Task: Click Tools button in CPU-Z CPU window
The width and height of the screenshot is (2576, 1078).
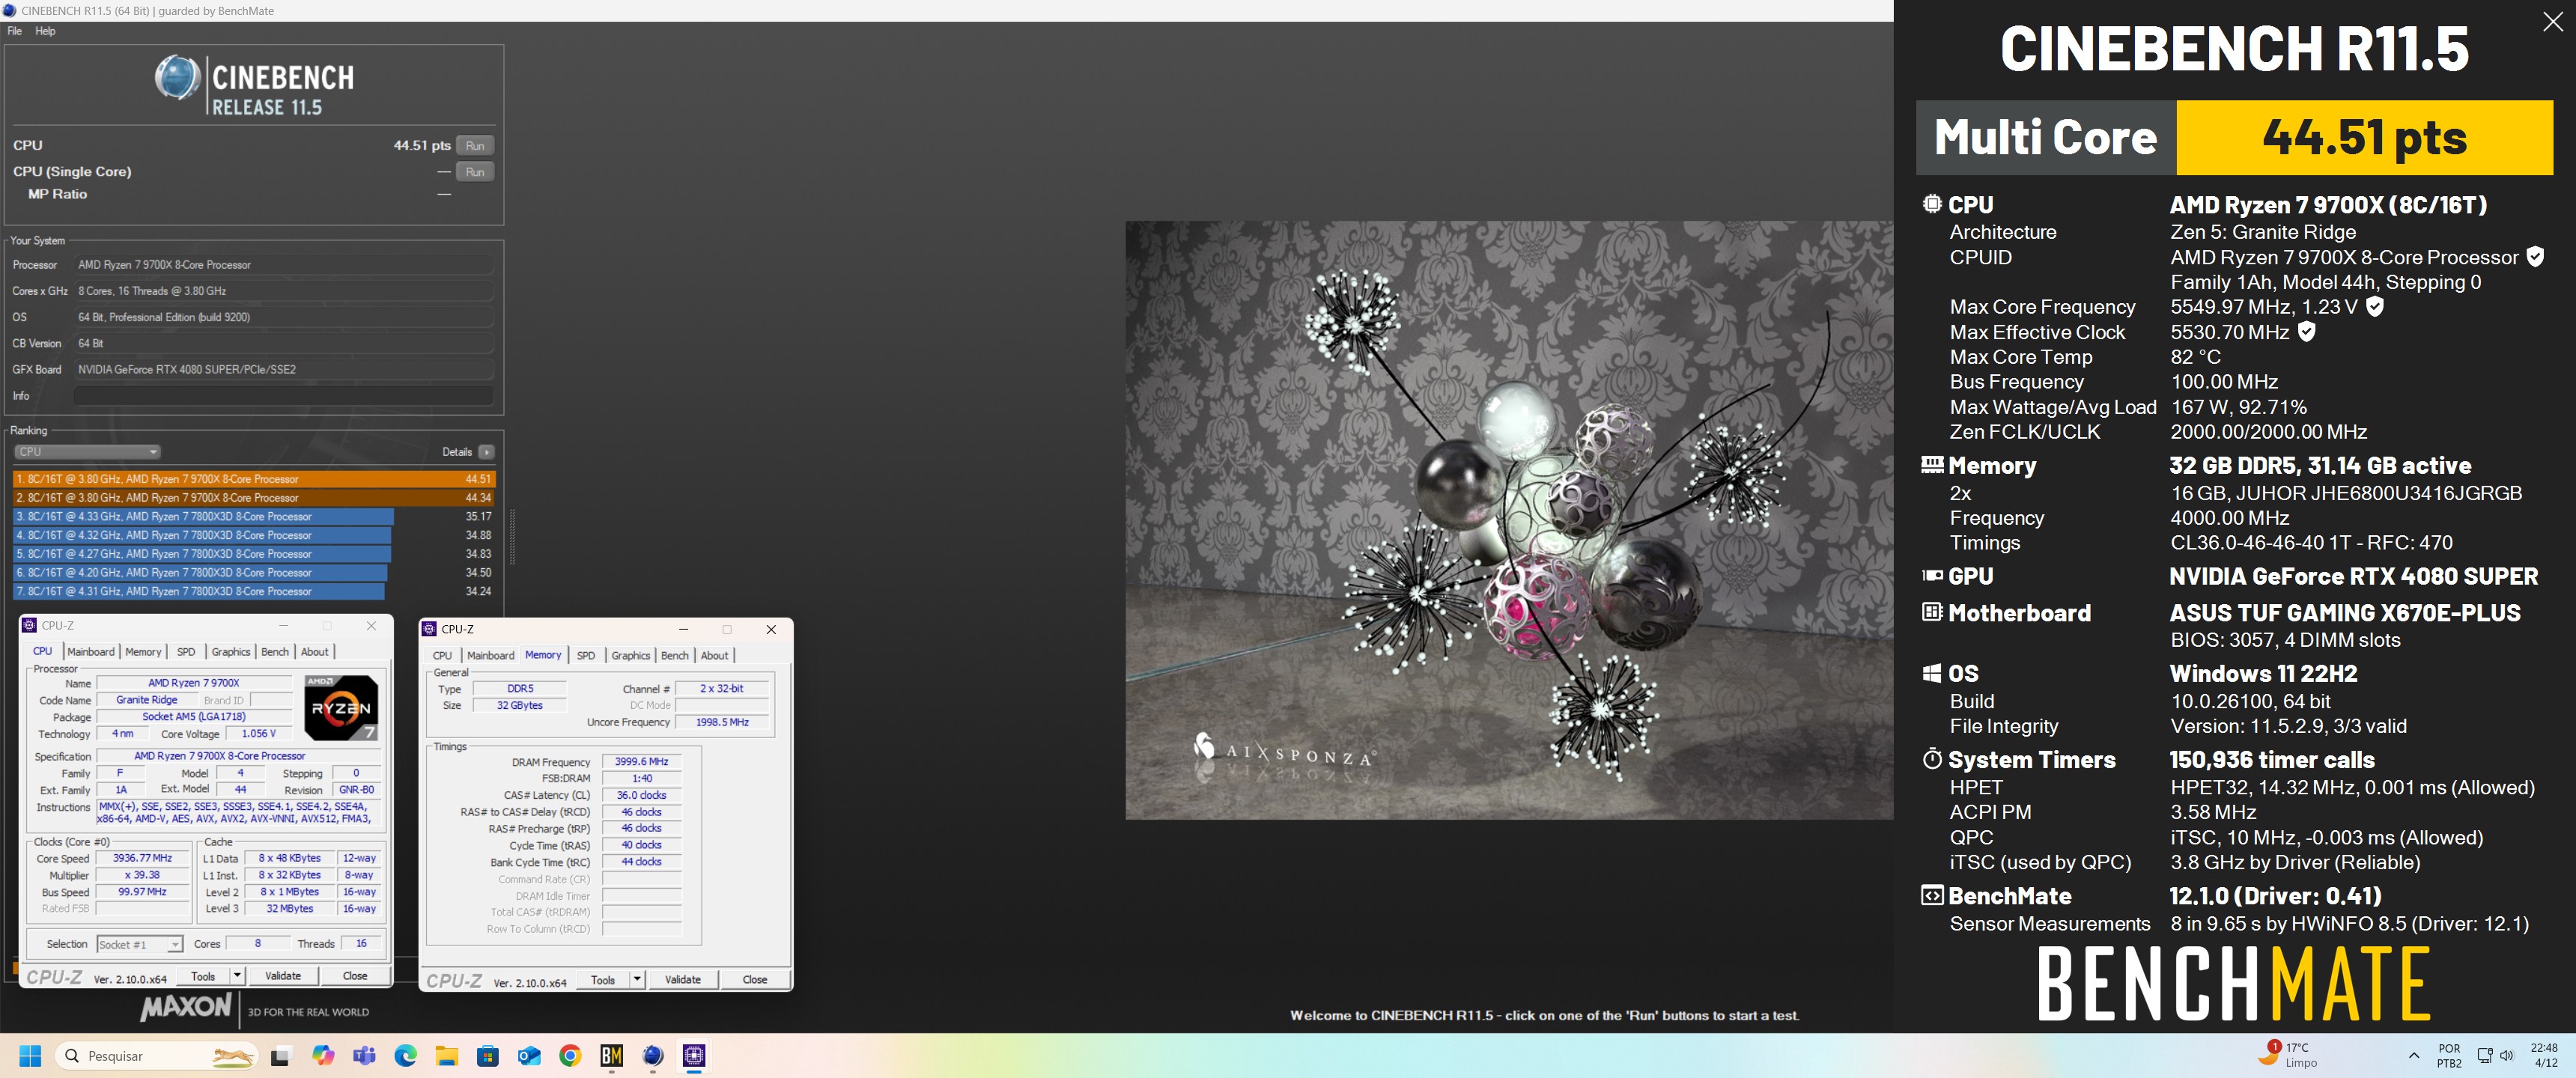Action: coord(203,976)
